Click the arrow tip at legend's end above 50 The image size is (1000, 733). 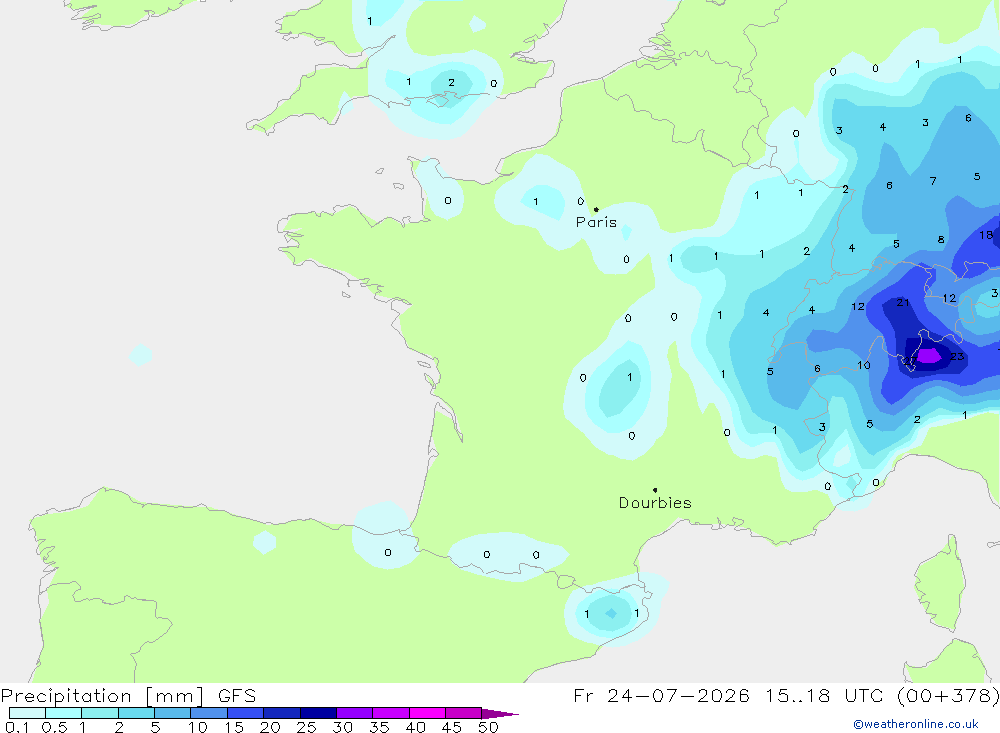click(x=501, y=714)
